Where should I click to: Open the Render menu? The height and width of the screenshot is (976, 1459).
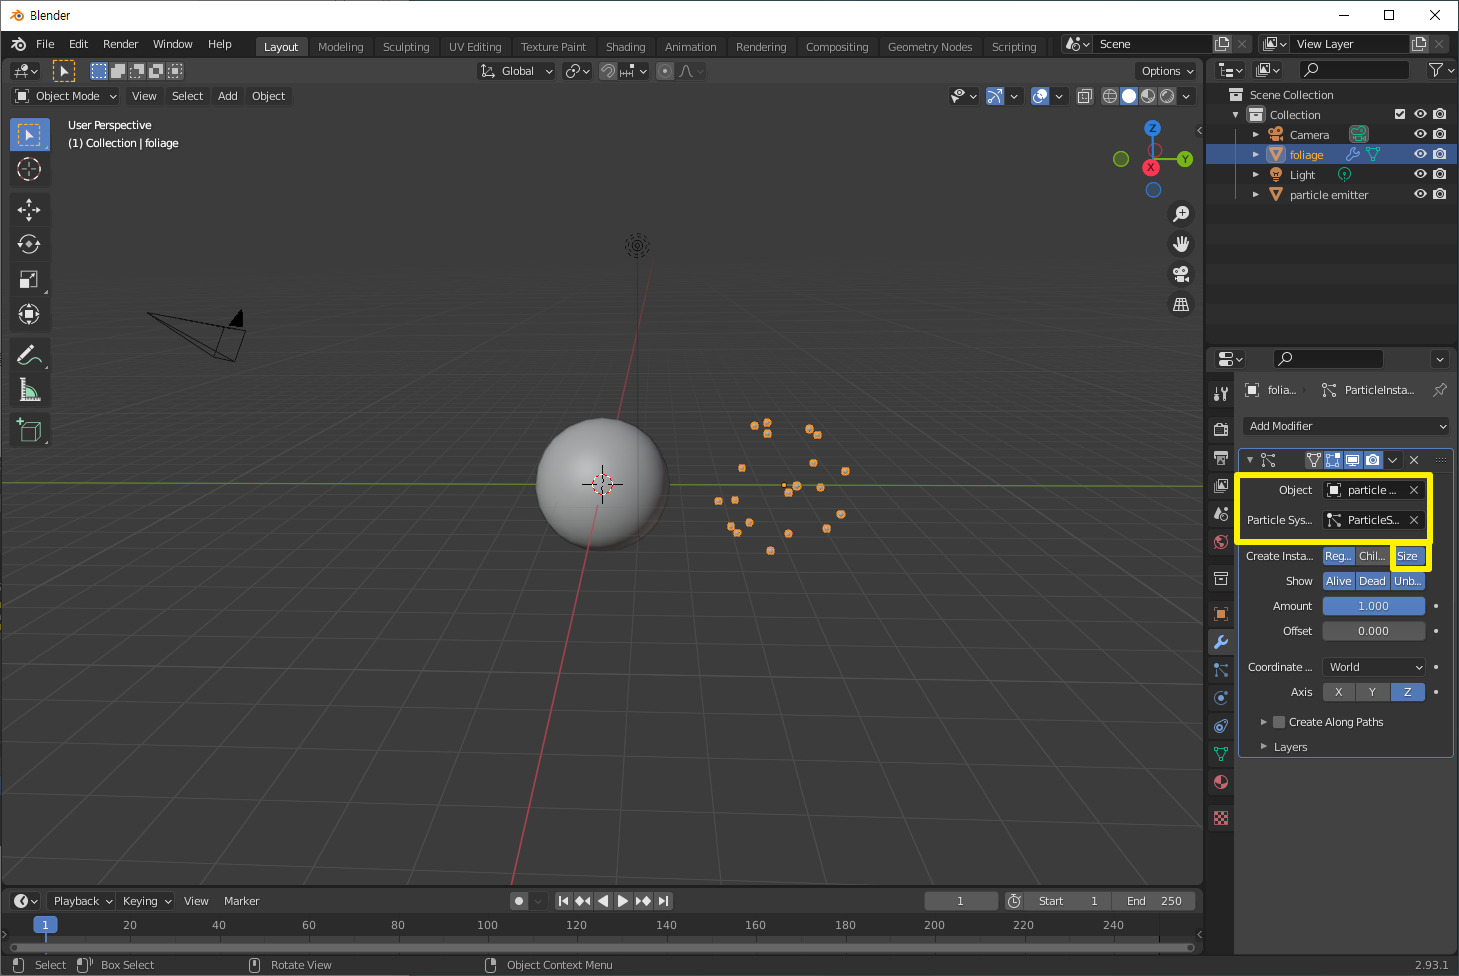coord(120,44)
